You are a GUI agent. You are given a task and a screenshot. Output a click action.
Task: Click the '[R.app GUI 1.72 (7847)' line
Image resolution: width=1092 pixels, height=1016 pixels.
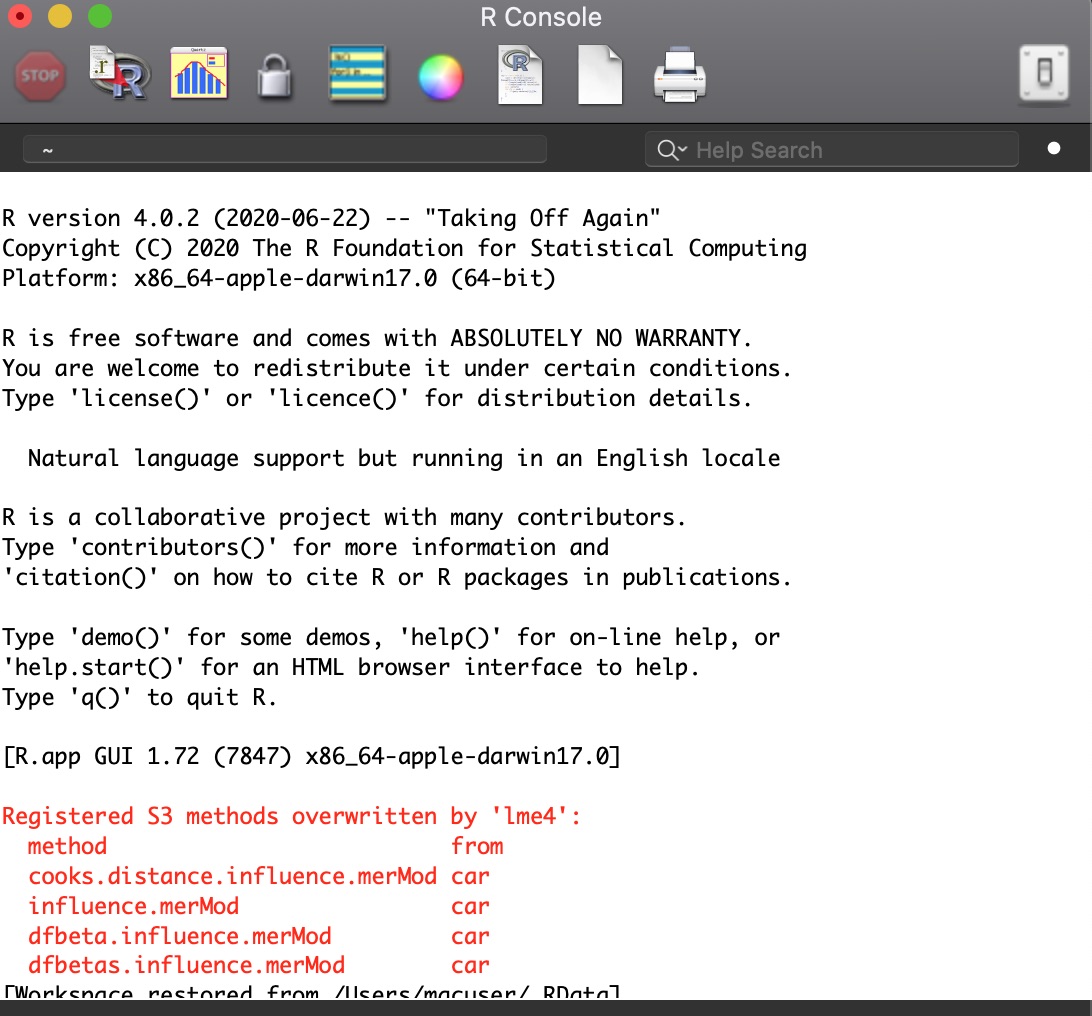point(311,756)
